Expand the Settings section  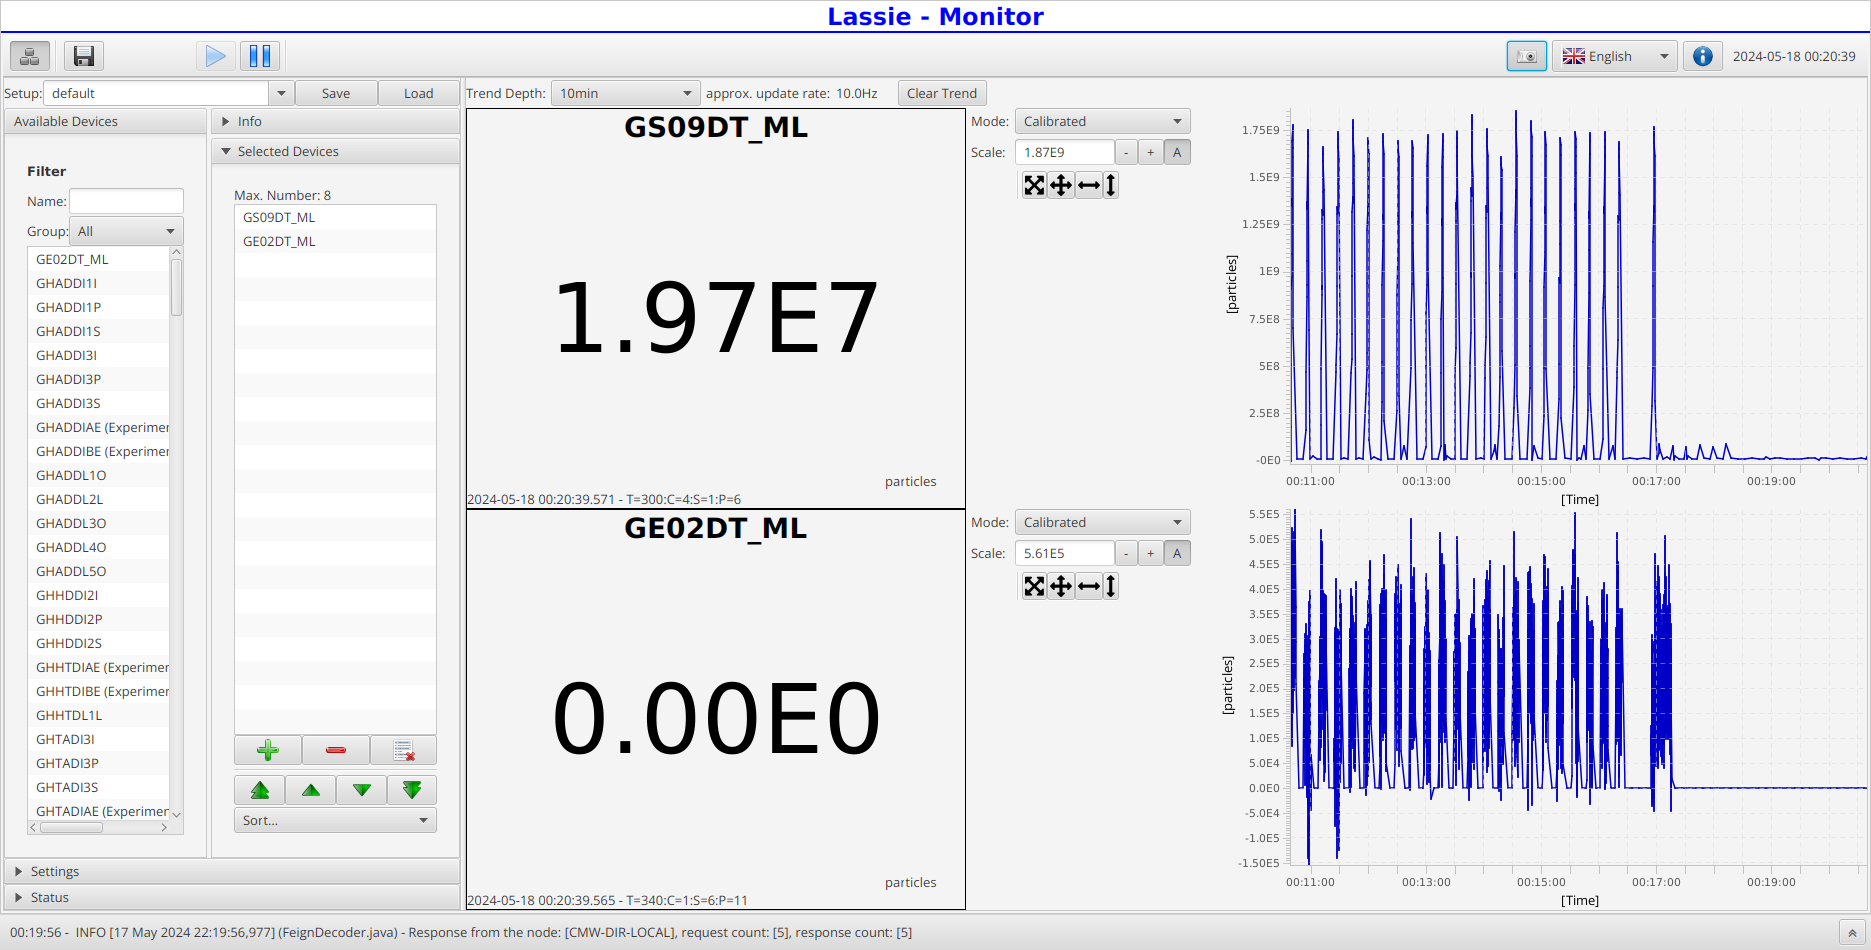click(x=232, y=871)
